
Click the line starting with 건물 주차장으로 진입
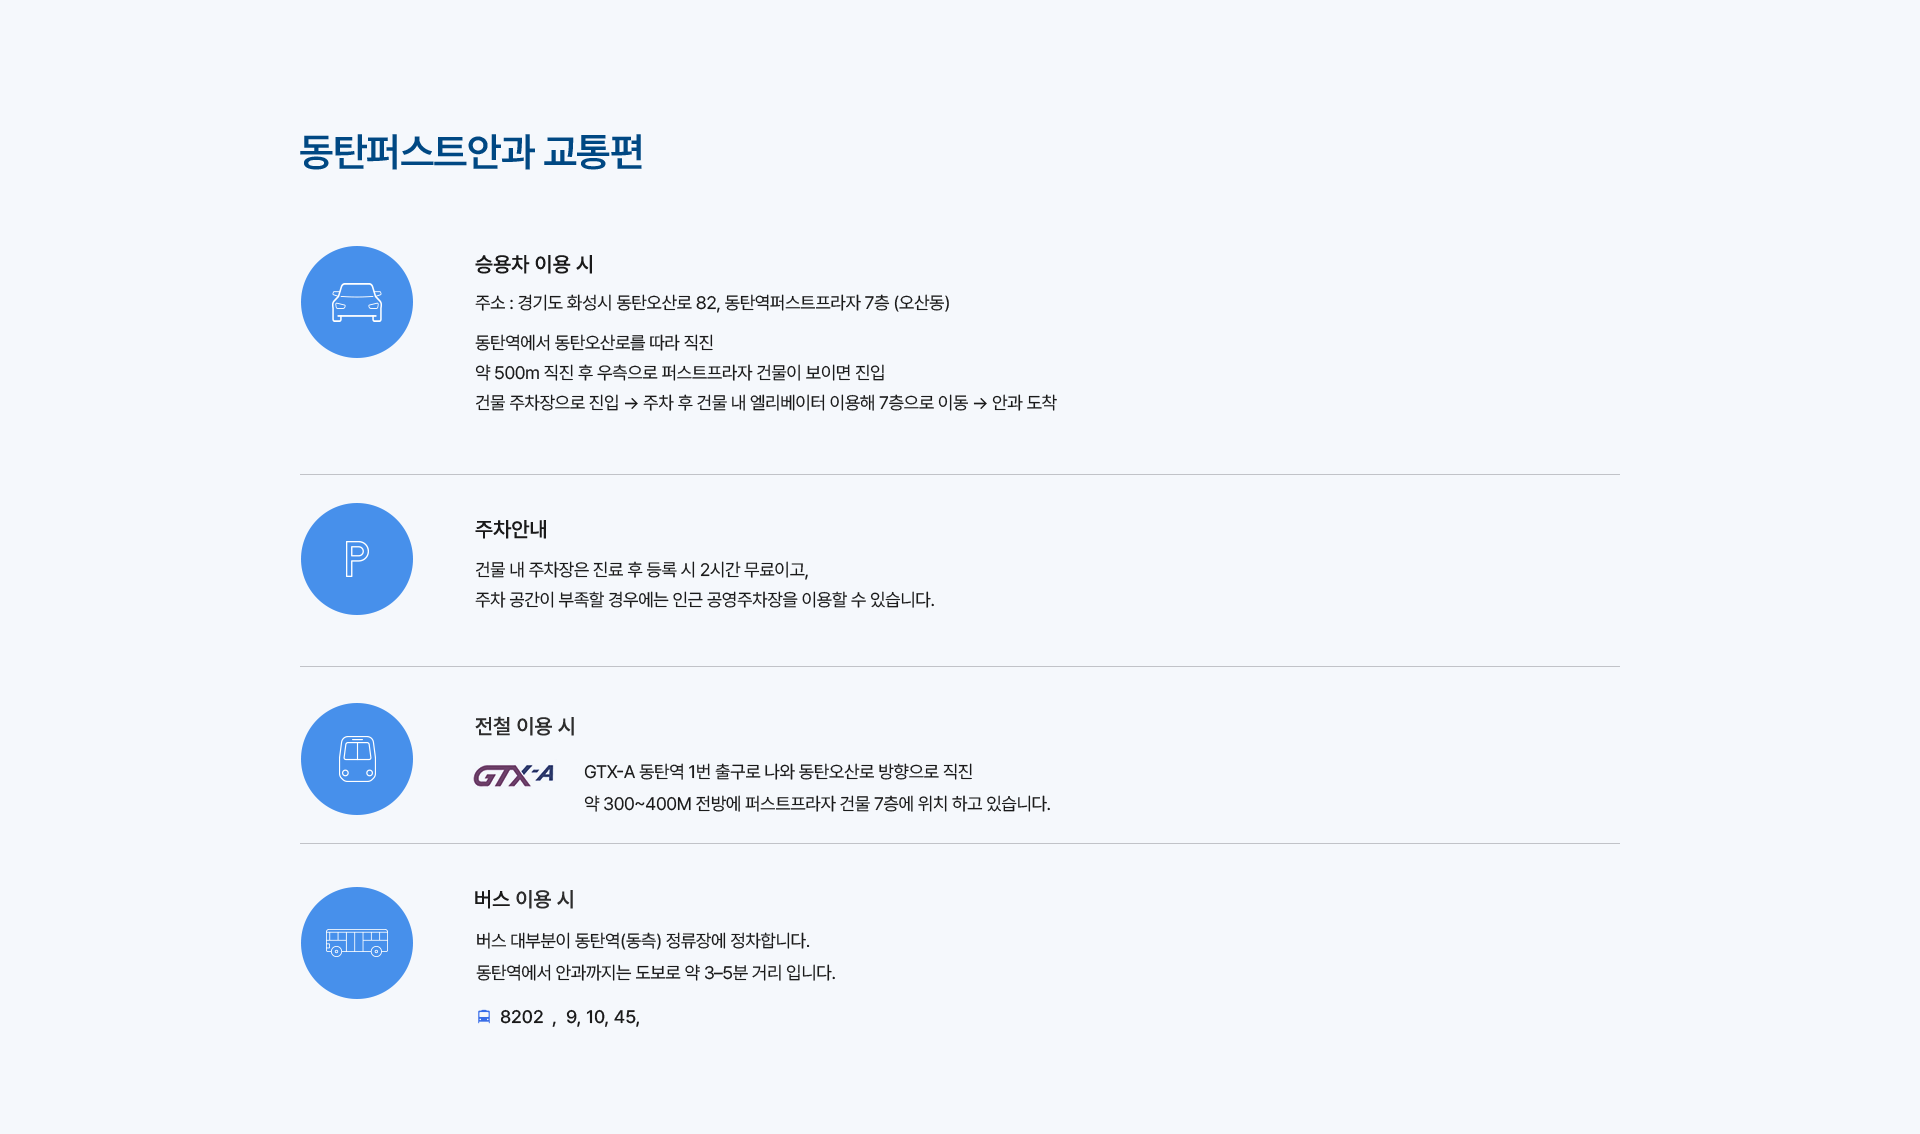point(765,403)
